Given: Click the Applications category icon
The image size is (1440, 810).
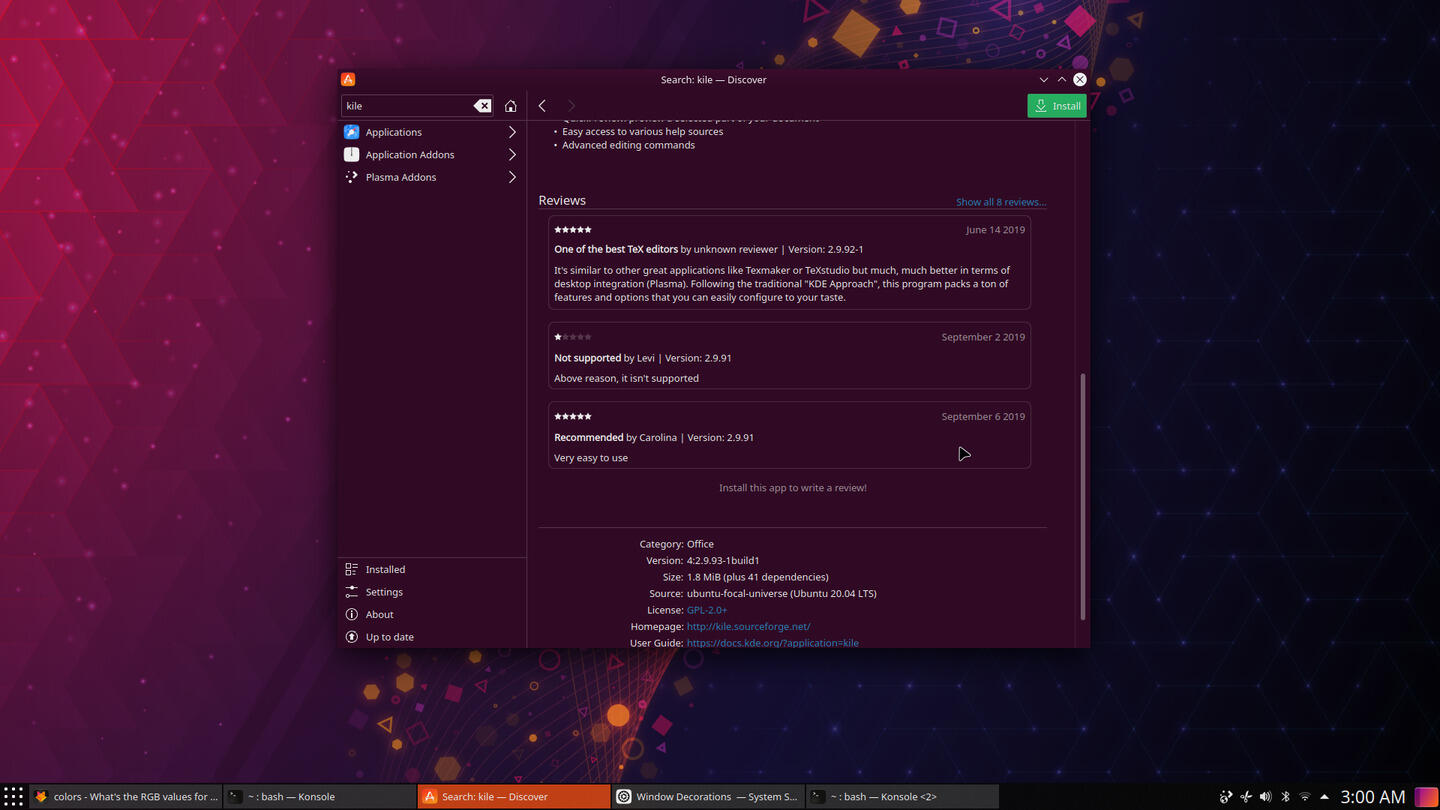Looking at the screenshot, I should coord(351,132).
